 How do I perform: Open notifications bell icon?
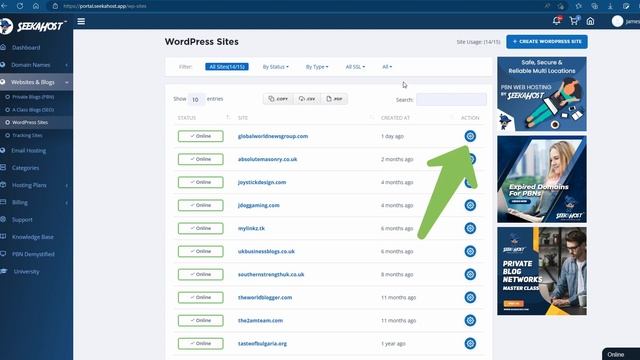(557, 21)
